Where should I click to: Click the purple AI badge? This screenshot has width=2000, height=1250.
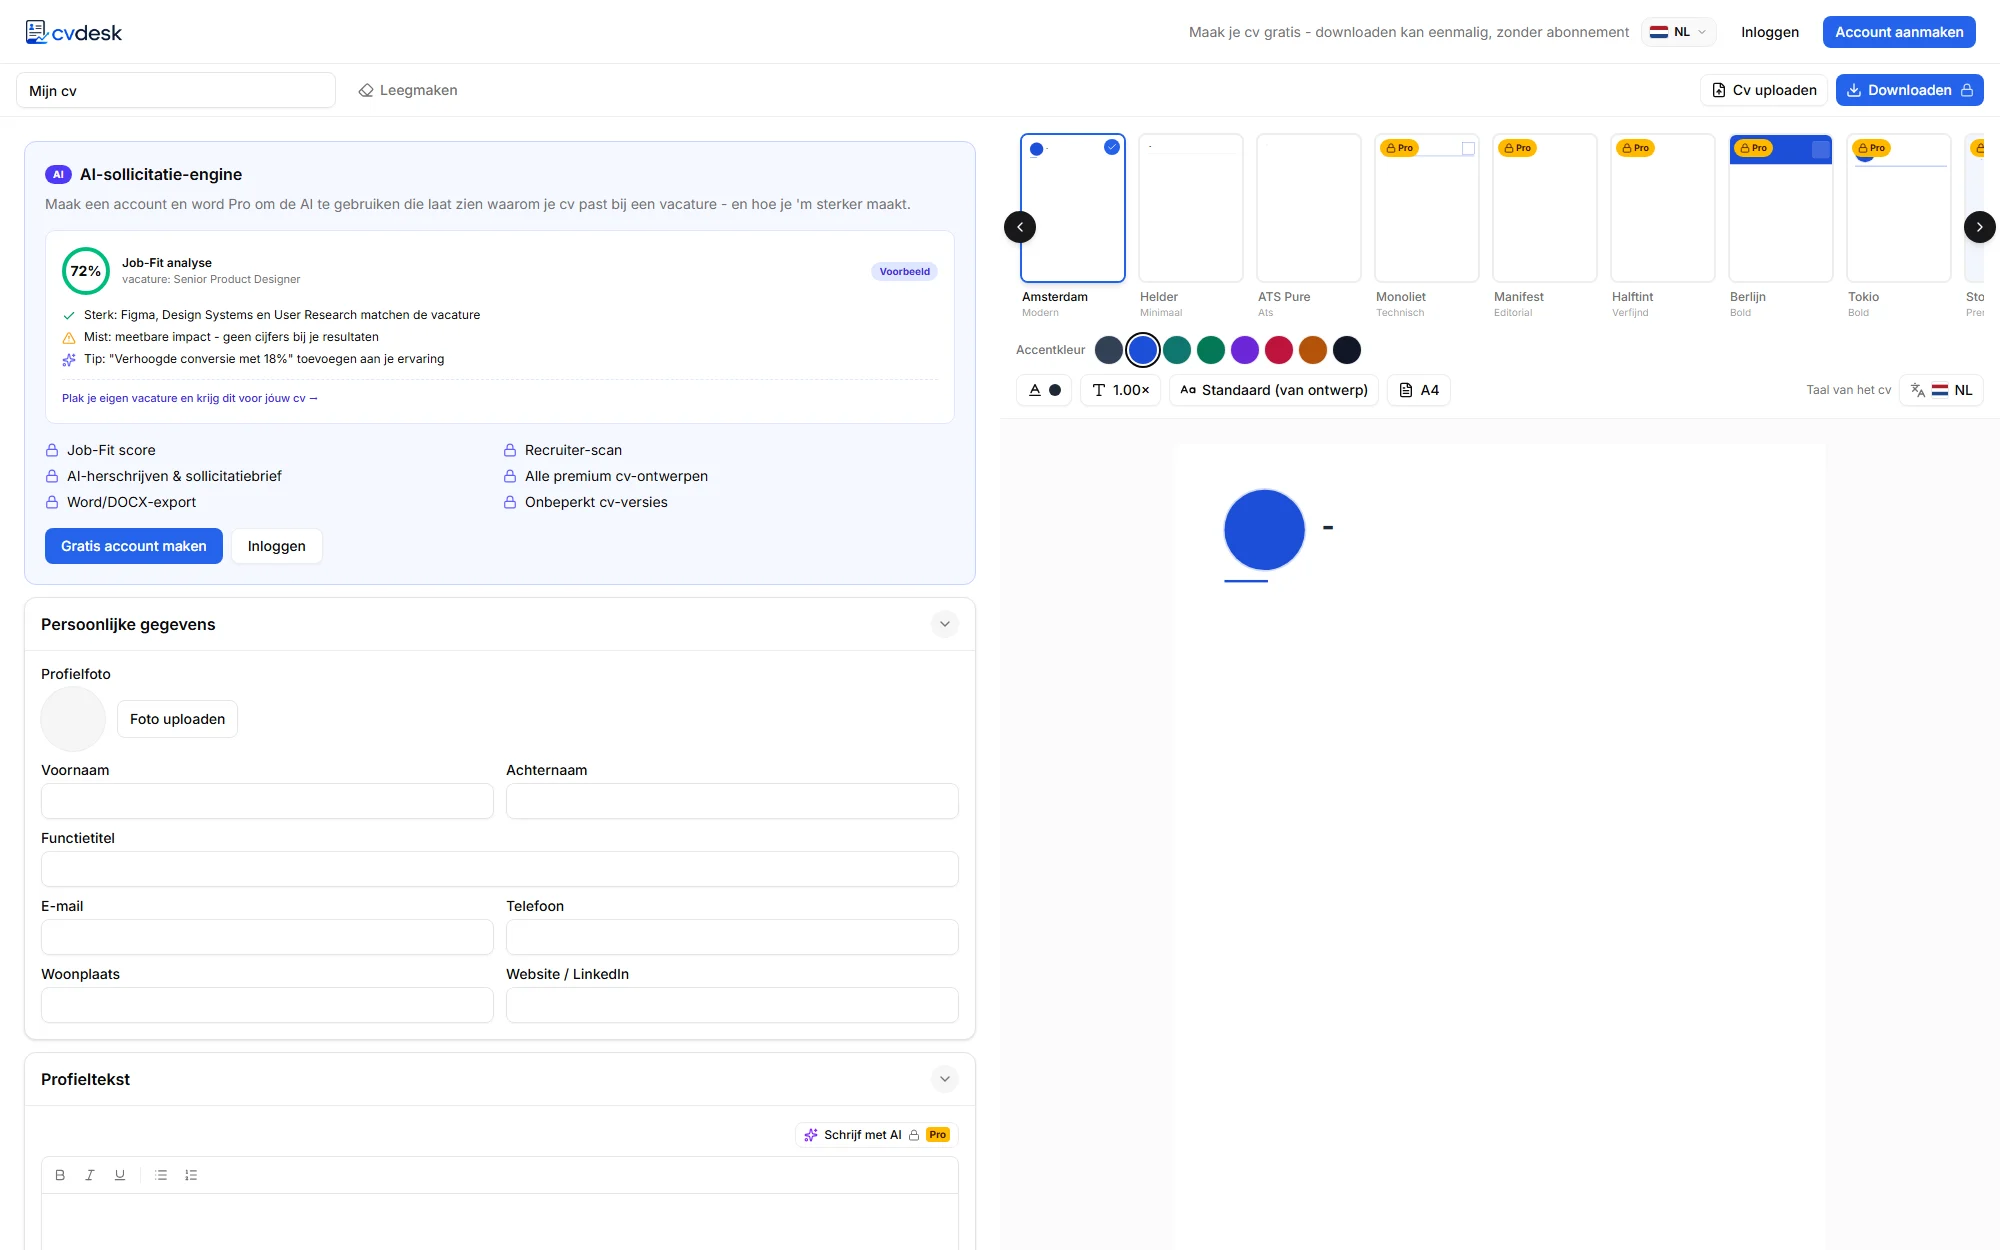pyautogui.click(x=58, y=174)
